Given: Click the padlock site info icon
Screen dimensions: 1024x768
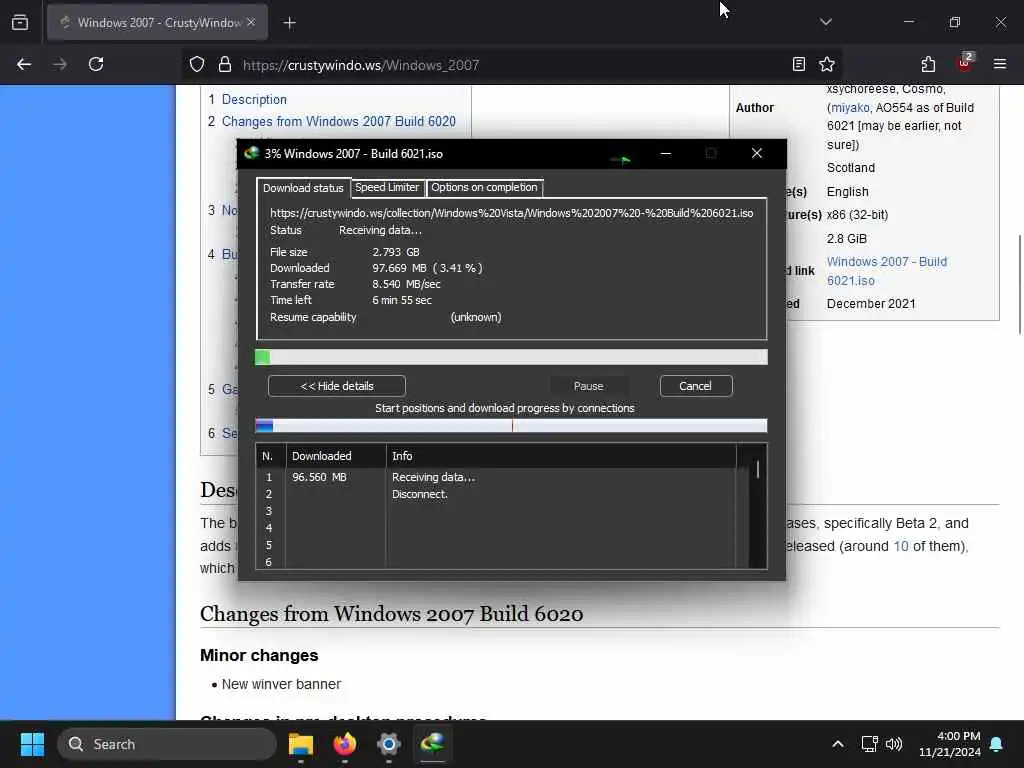Looking at the screenshot, I should (225, 64).
